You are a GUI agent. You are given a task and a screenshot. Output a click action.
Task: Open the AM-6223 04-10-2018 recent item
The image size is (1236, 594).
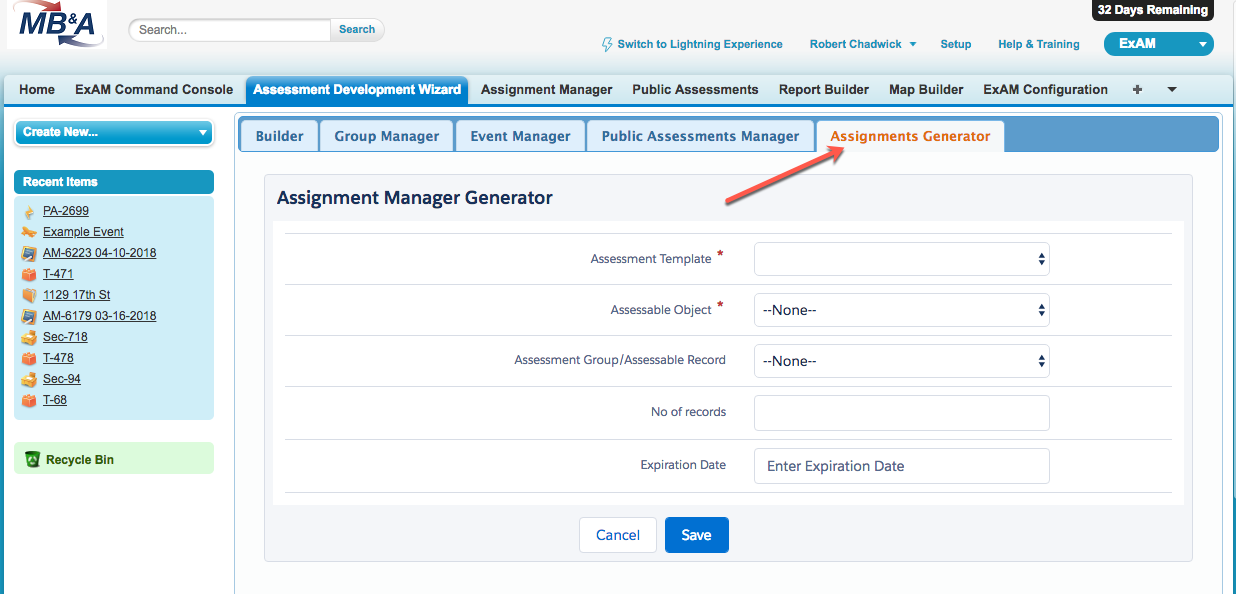click(99, 253)
